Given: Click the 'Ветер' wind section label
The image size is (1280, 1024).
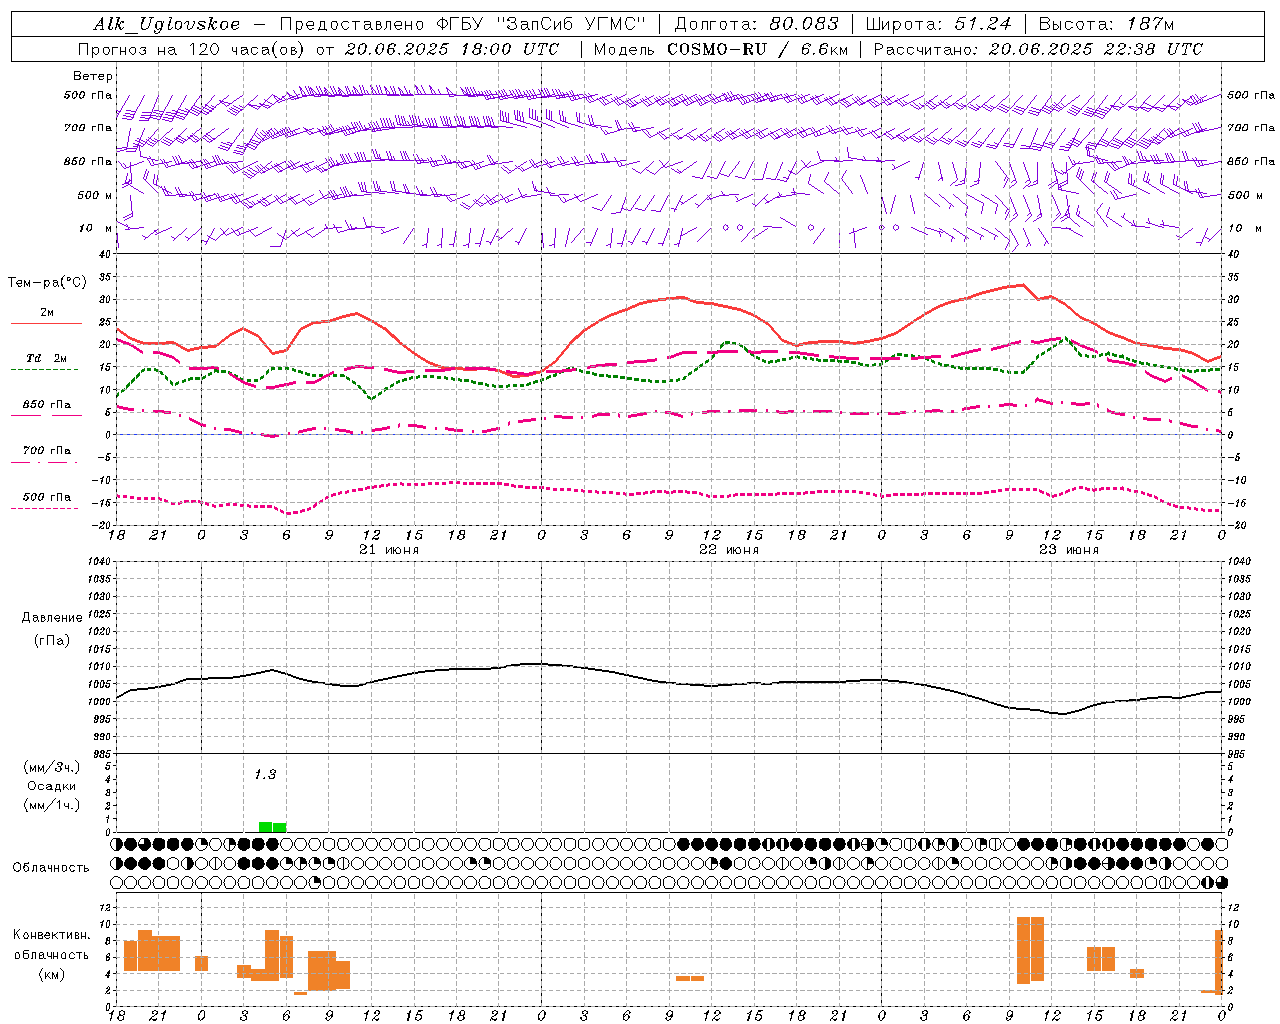Looking at the screenshot, I should tap(92, 76).
